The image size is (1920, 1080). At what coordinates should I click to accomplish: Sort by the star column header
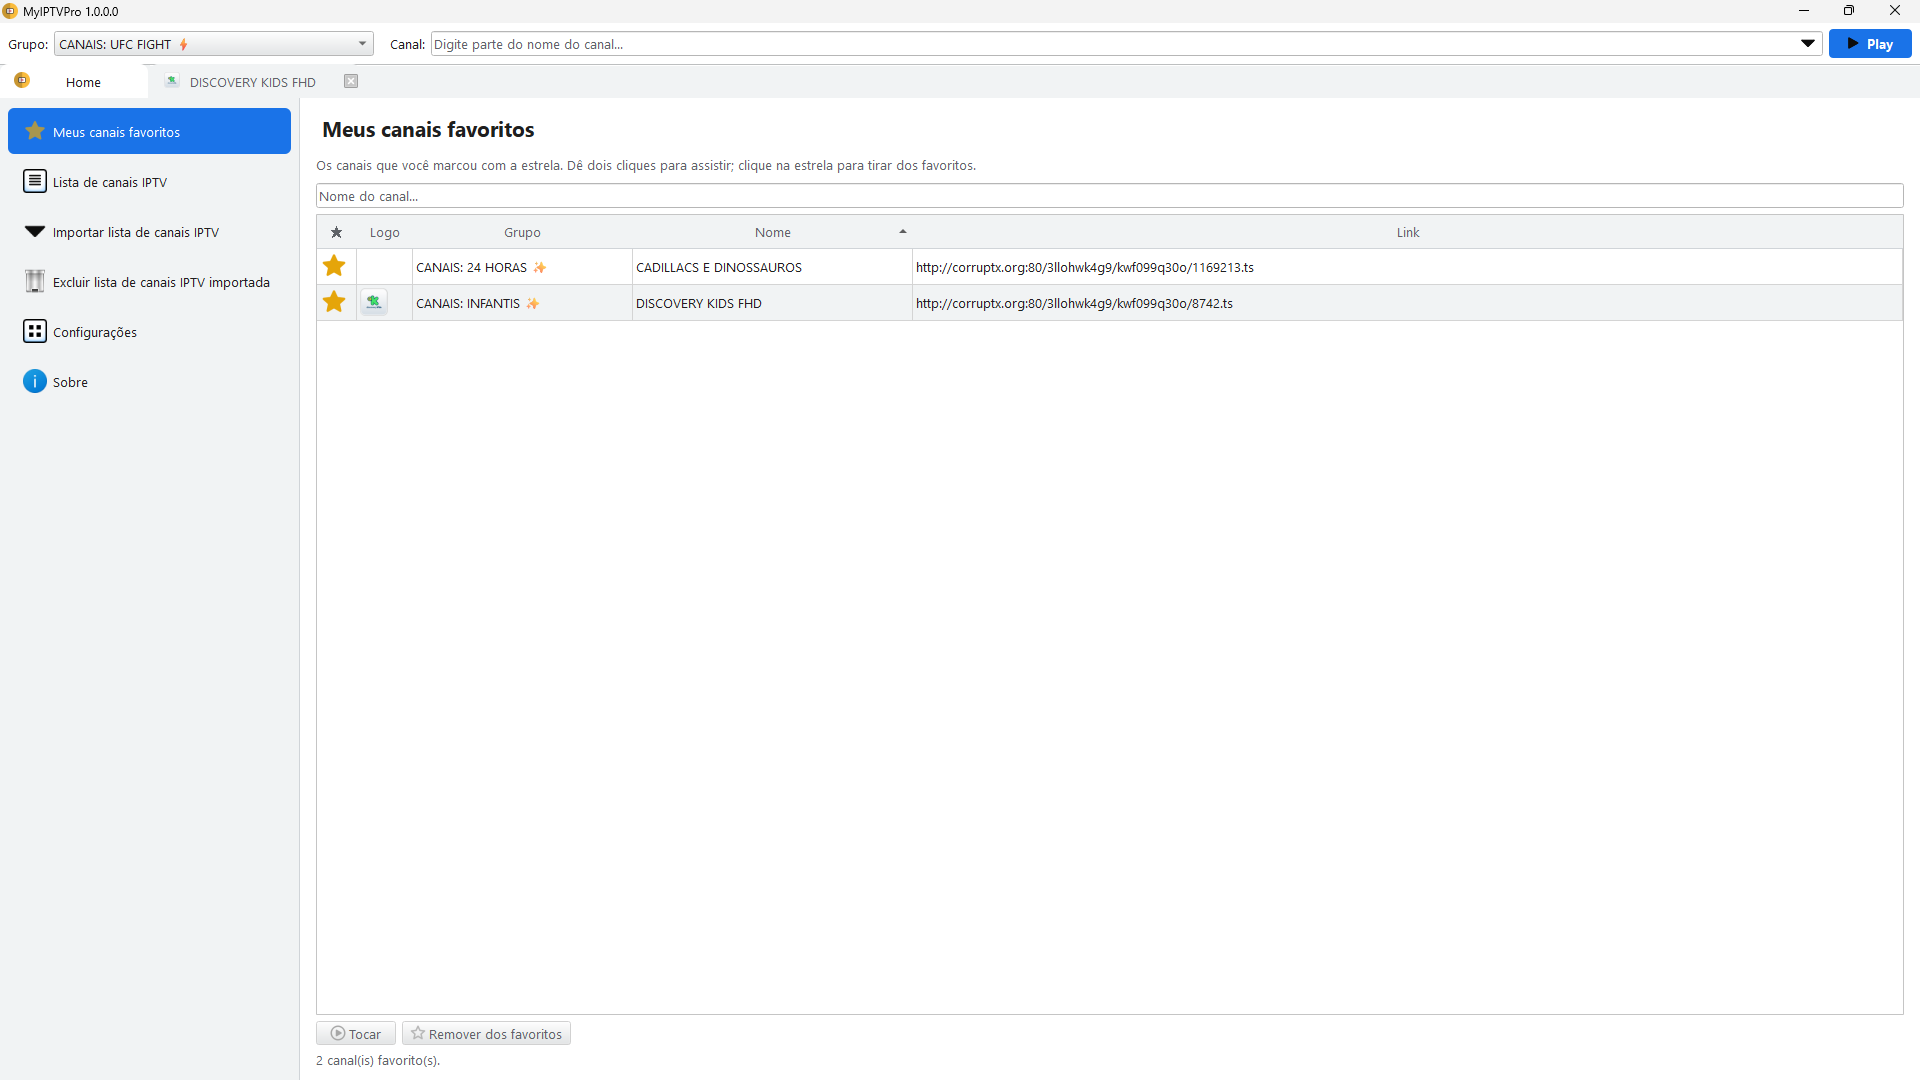(336, 232)
